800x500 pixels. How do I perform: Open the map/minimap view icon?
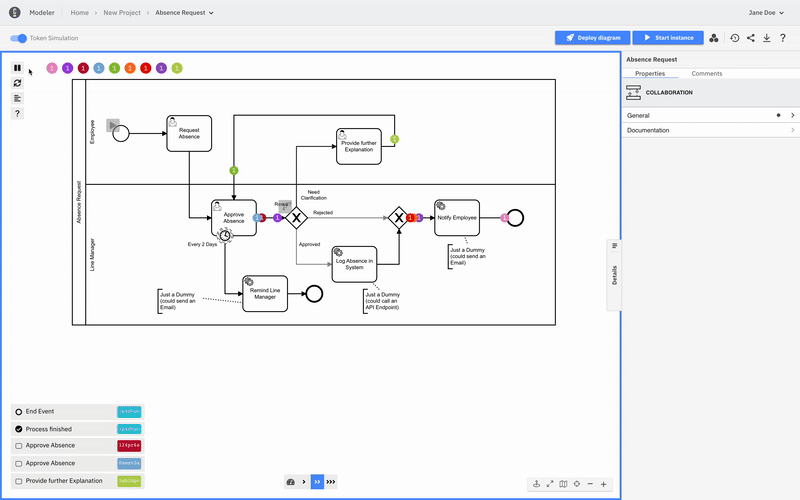[563, 484]
